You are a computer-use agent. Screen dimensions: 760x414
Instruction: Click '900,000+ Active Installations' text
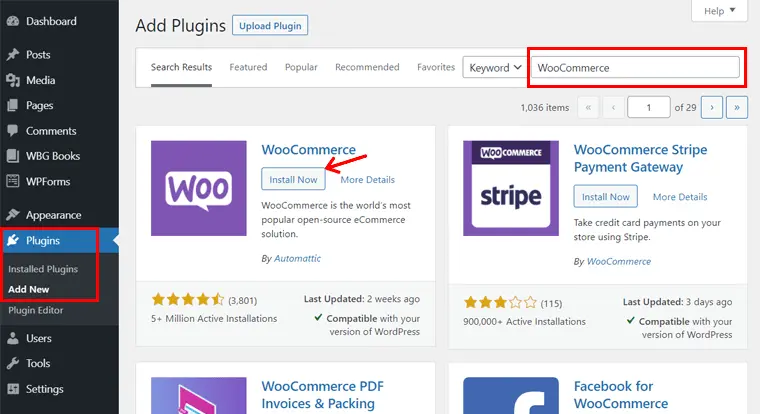pyautogui.click(x=524, y=321)
